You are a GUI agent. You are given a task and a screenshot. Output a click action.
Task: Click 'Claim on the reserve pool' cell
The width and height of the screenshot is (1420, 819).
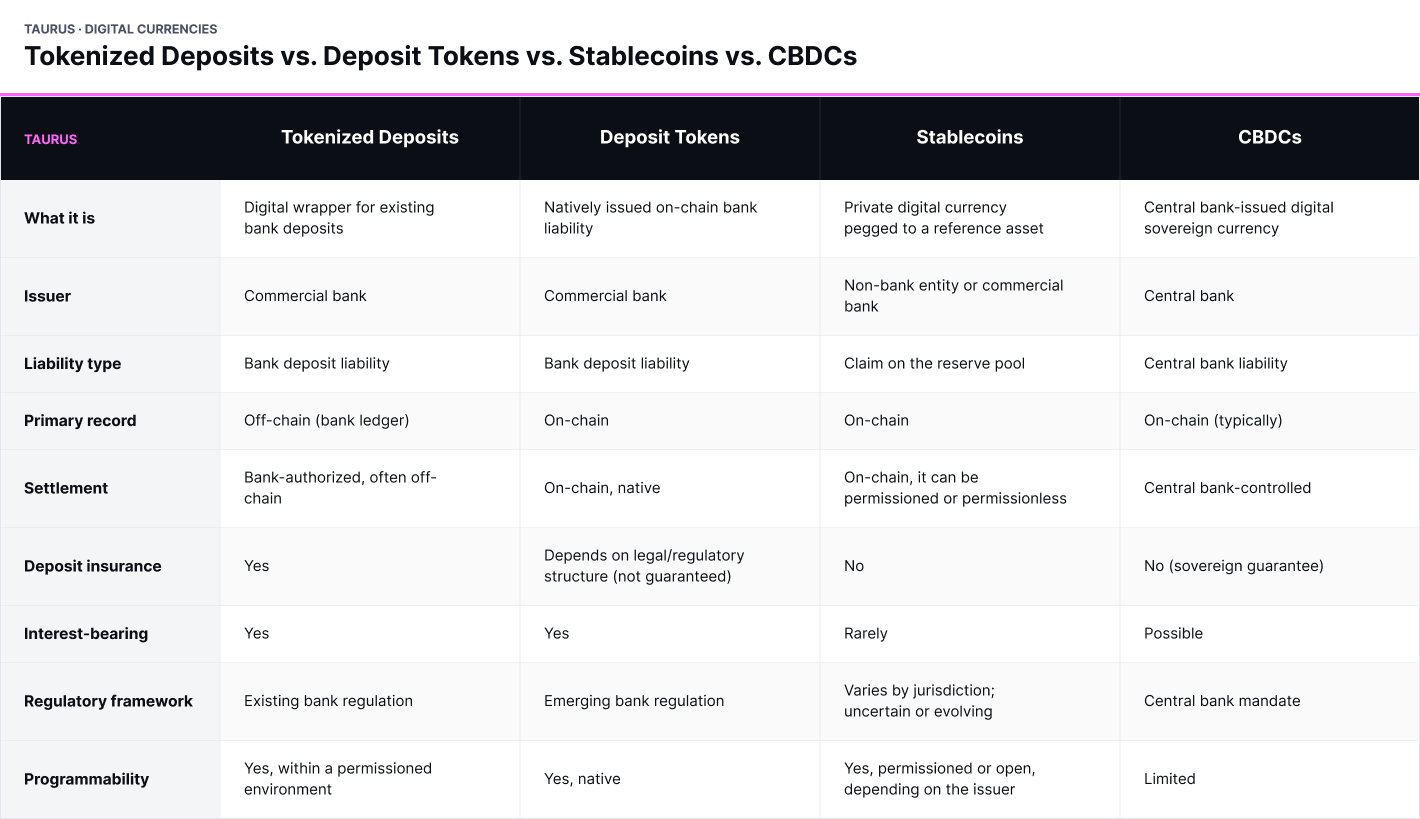point(934,364)
